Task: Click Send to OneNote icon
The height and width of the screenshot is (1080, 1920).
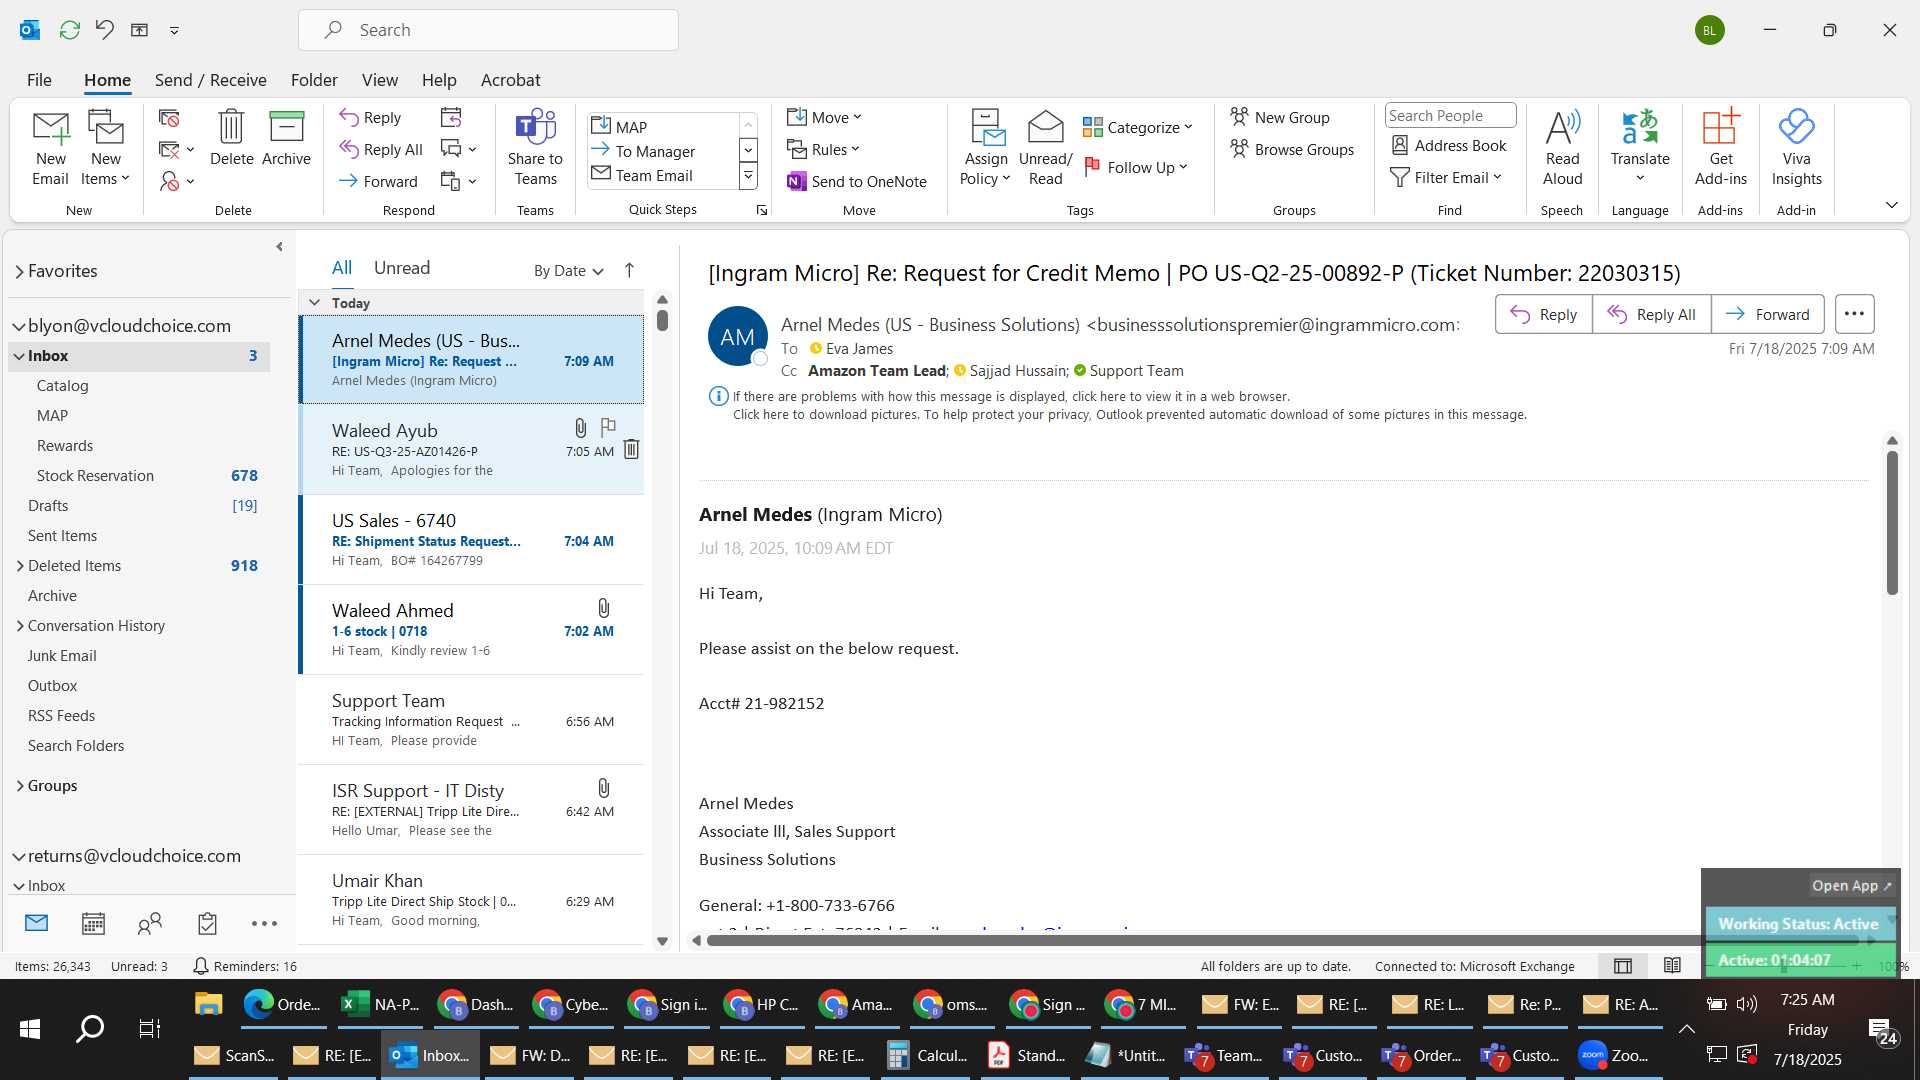Action: coord(796,181)
